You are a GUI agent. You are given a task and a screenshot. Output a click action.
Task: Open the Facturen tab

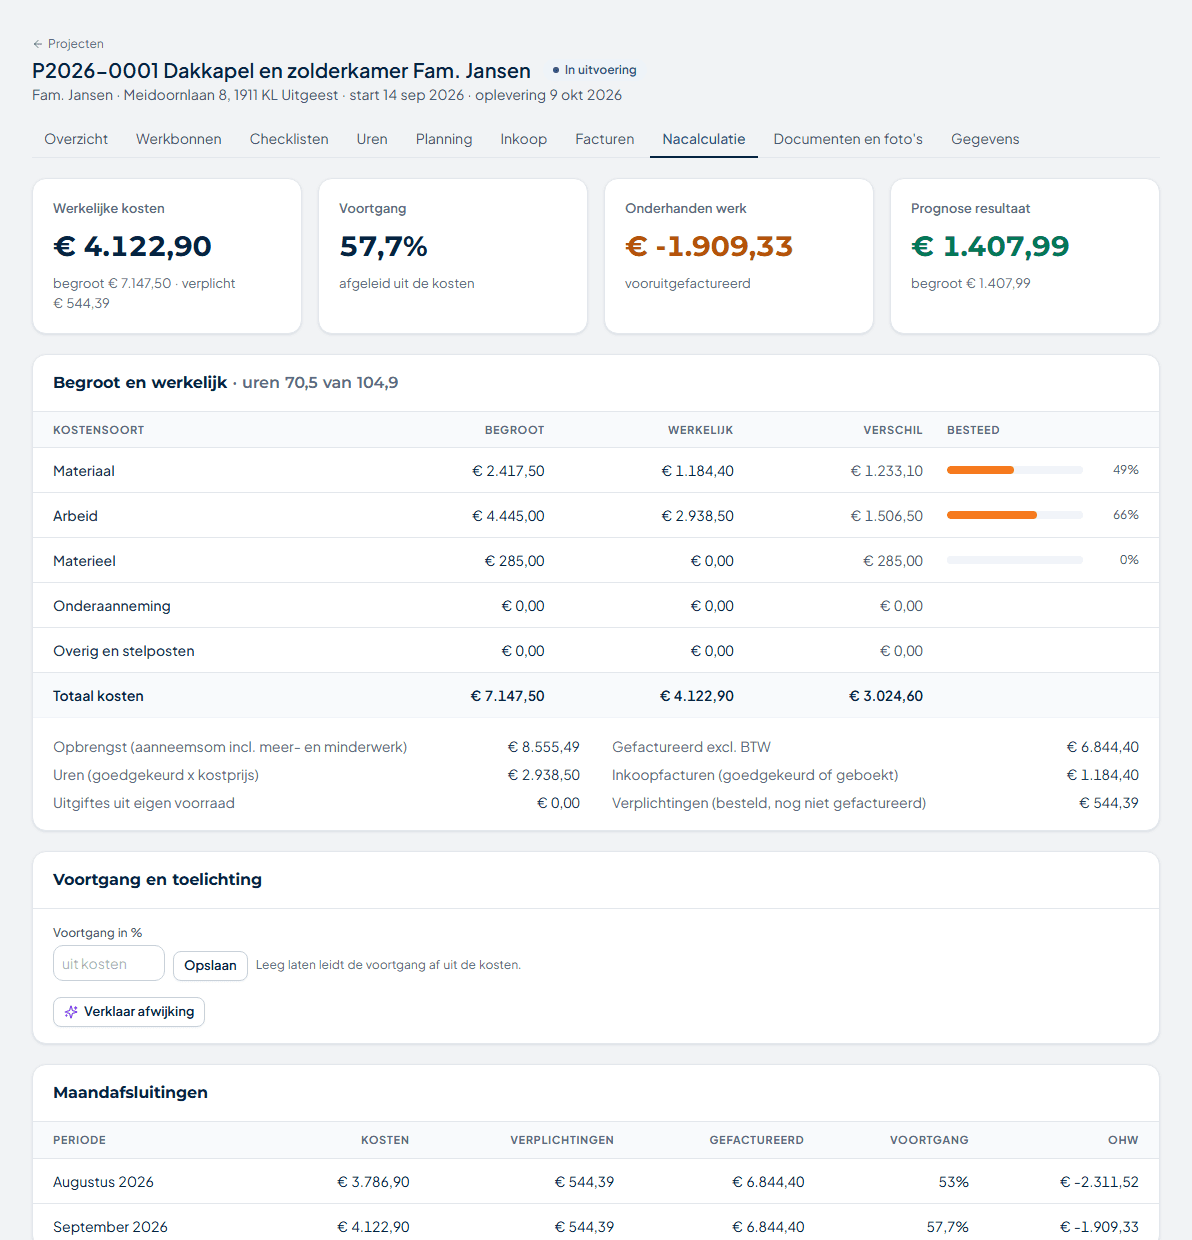pyautogui.click(x=605, y=139)
